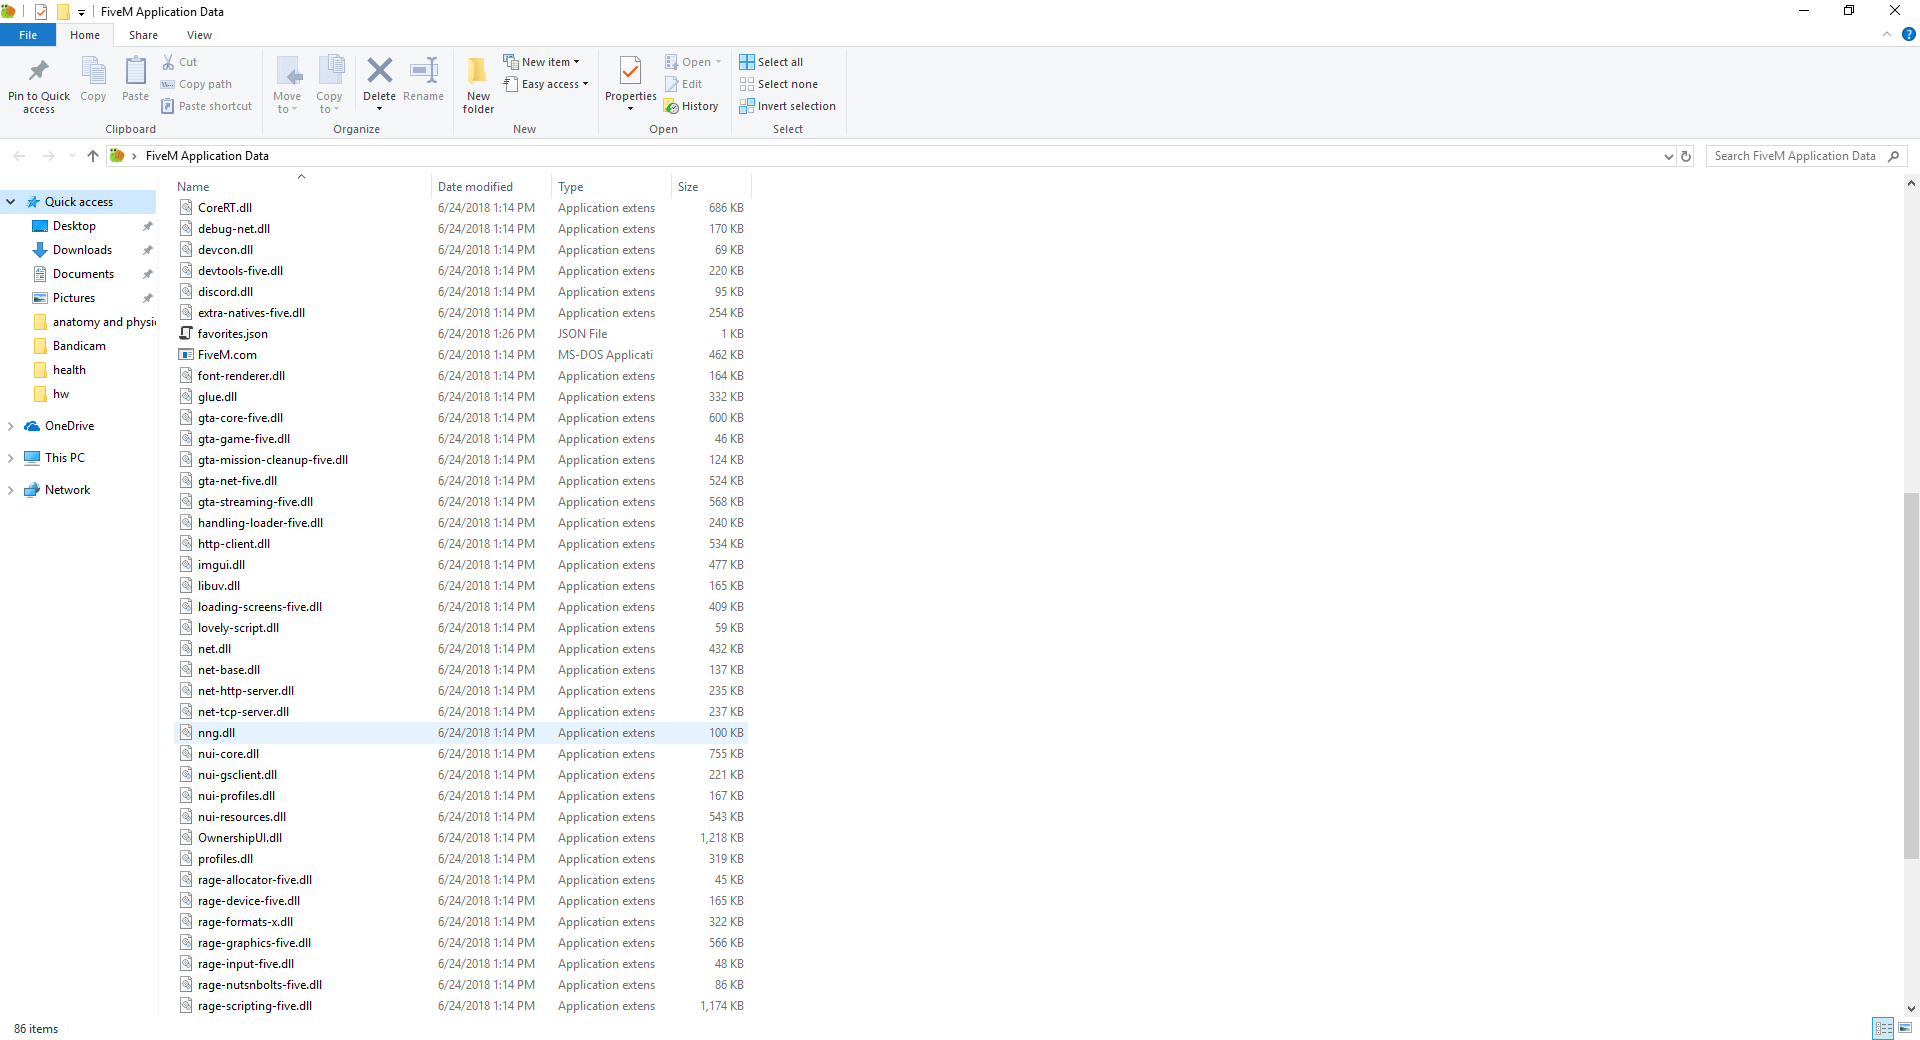This screenshot has height=1040, width=1920.
Task: Sort files by the Date modified column
Action: [x=475, y=187]
